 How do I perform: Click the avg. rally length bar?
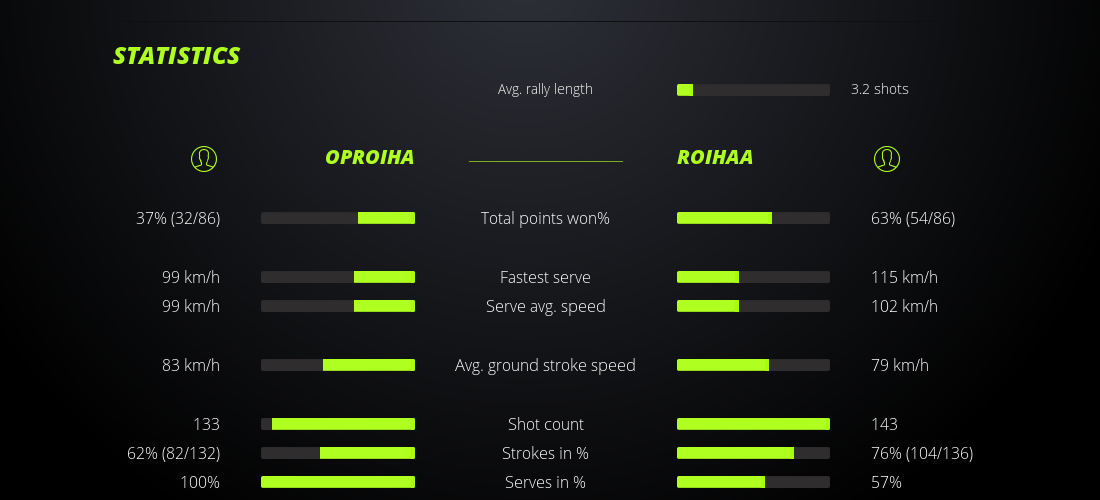pyautogui.click(x=753, y=90)
